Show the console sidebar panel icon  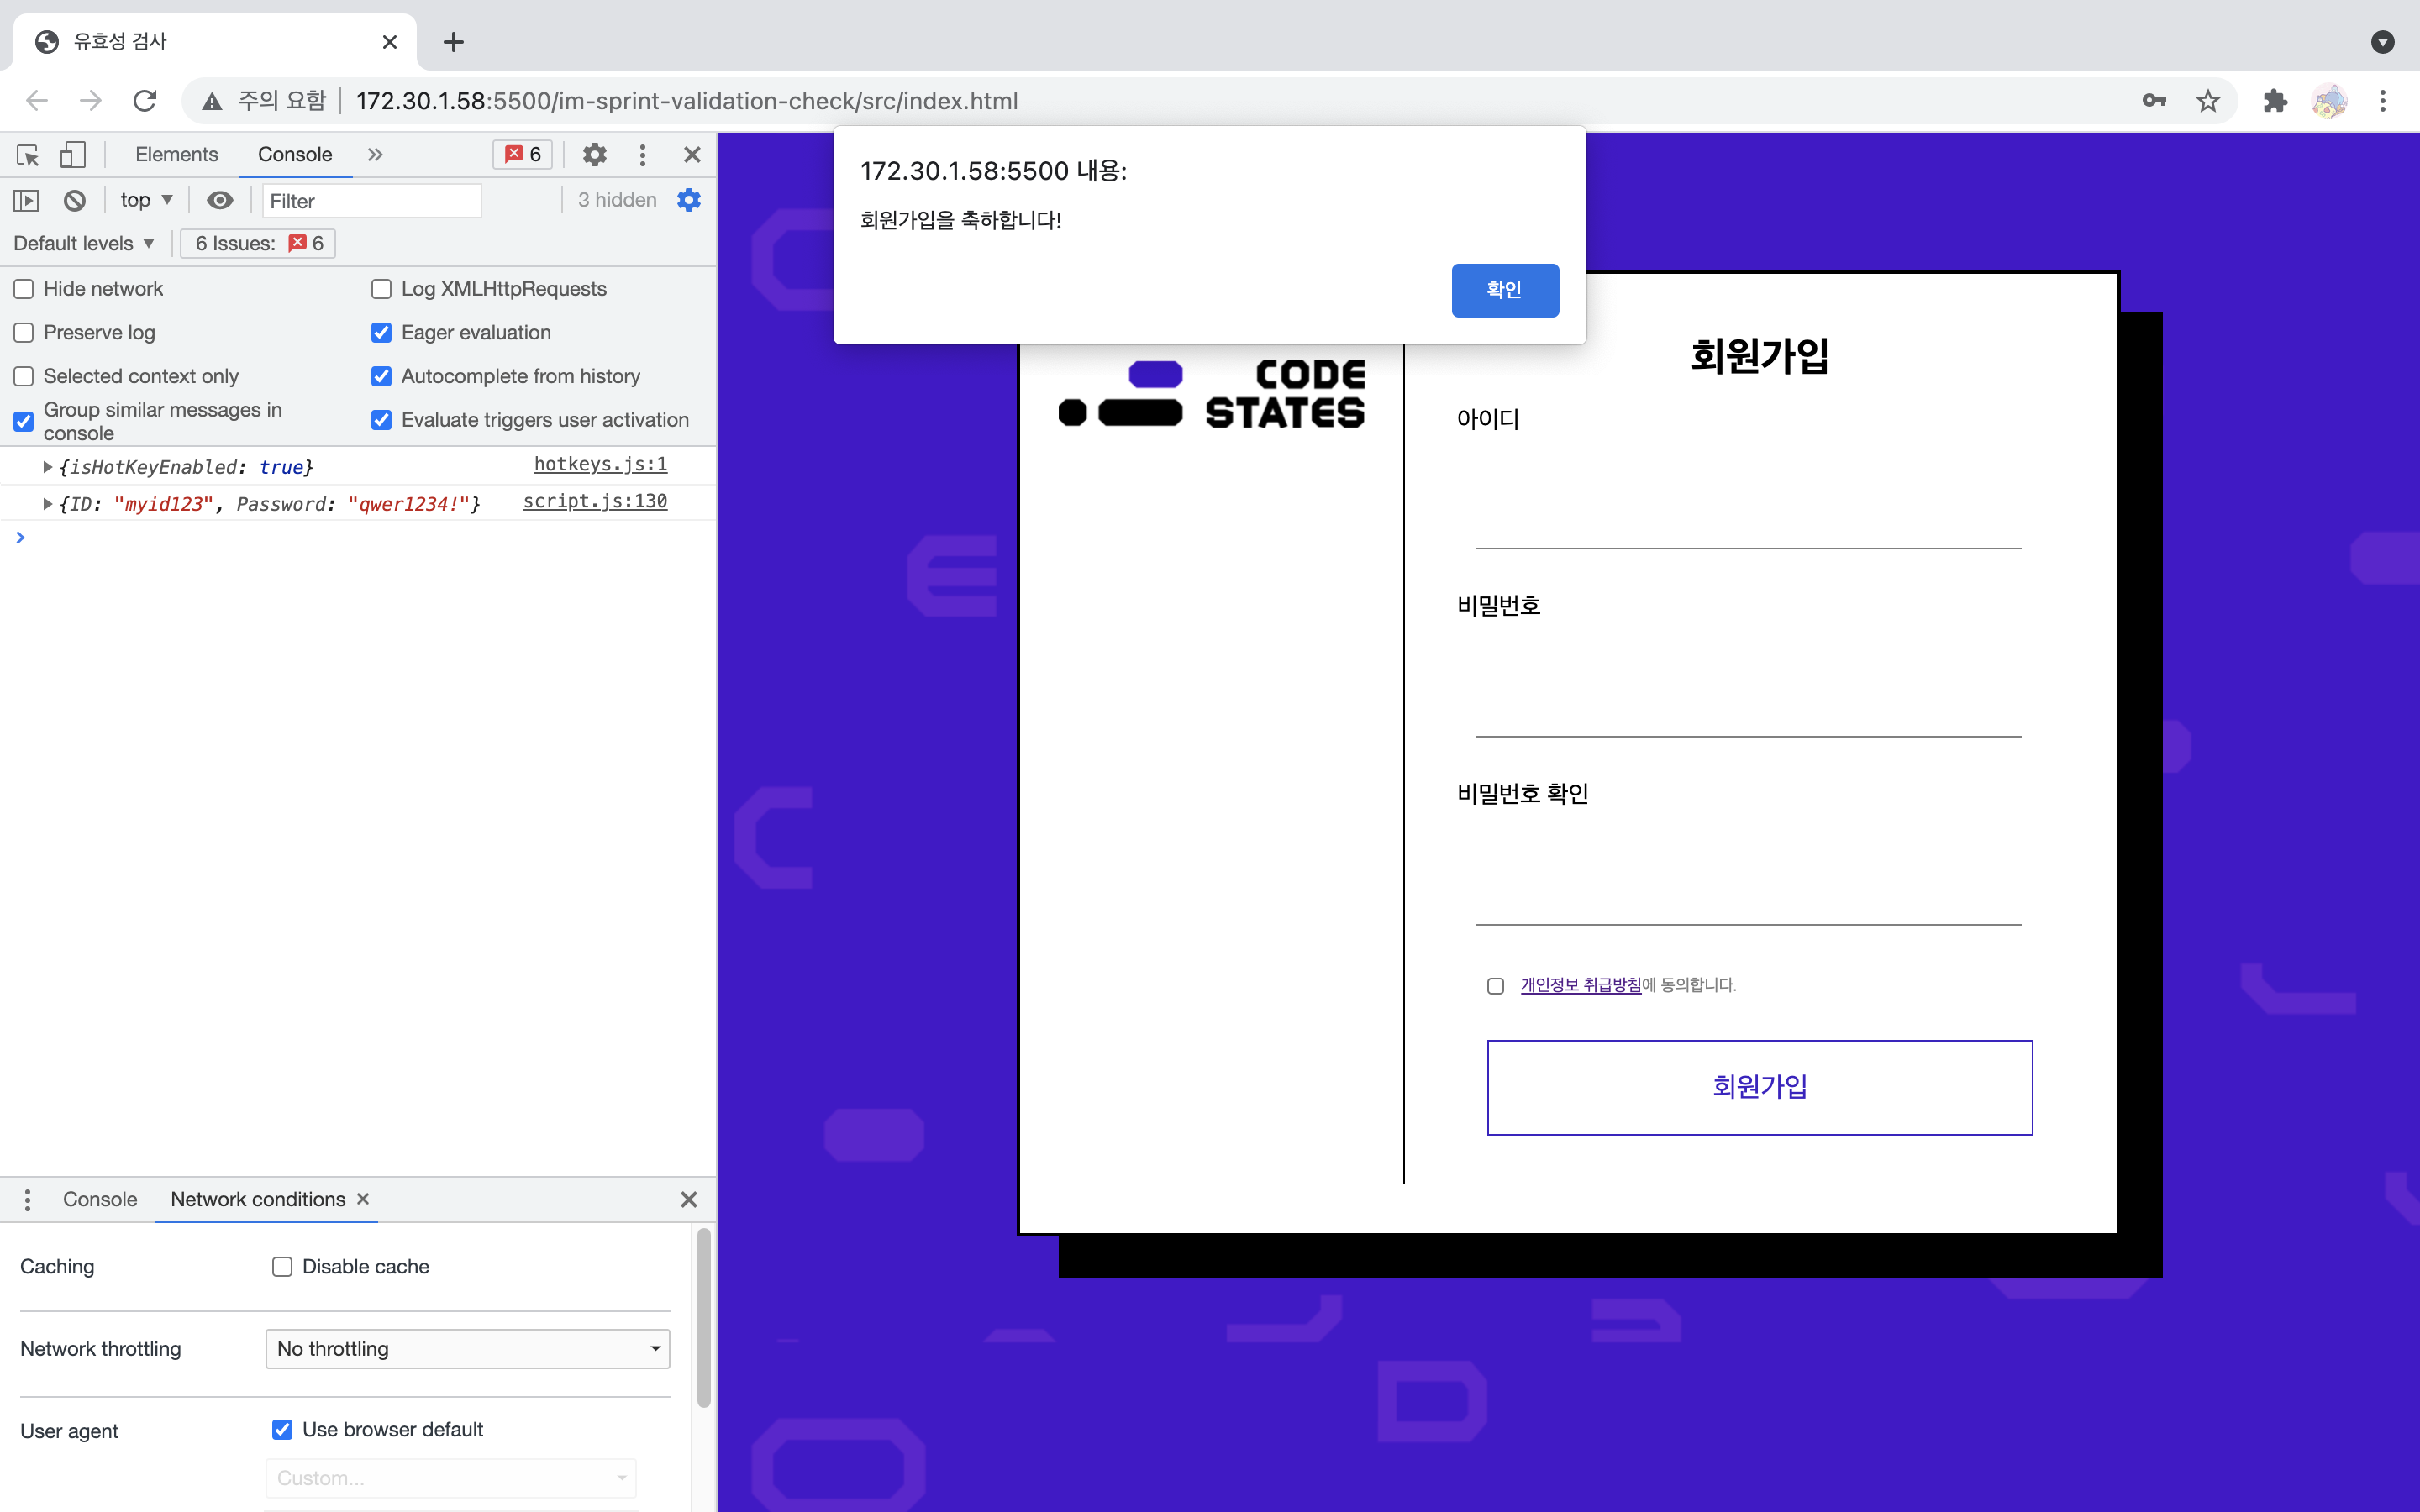26,201
